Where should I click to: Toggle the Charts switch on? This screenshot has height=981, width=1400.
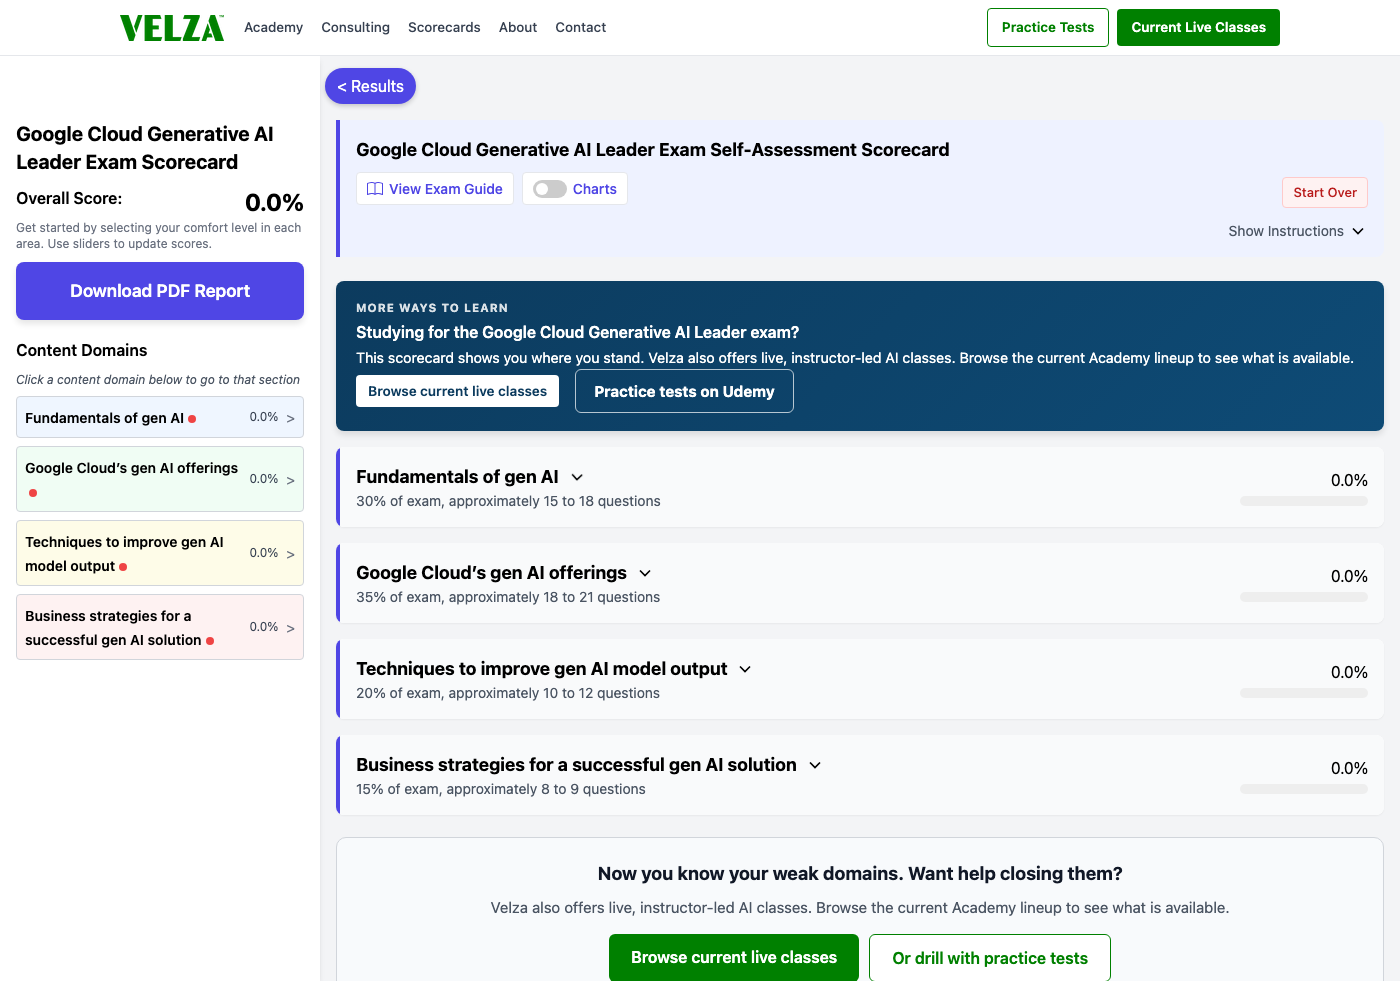550,189
